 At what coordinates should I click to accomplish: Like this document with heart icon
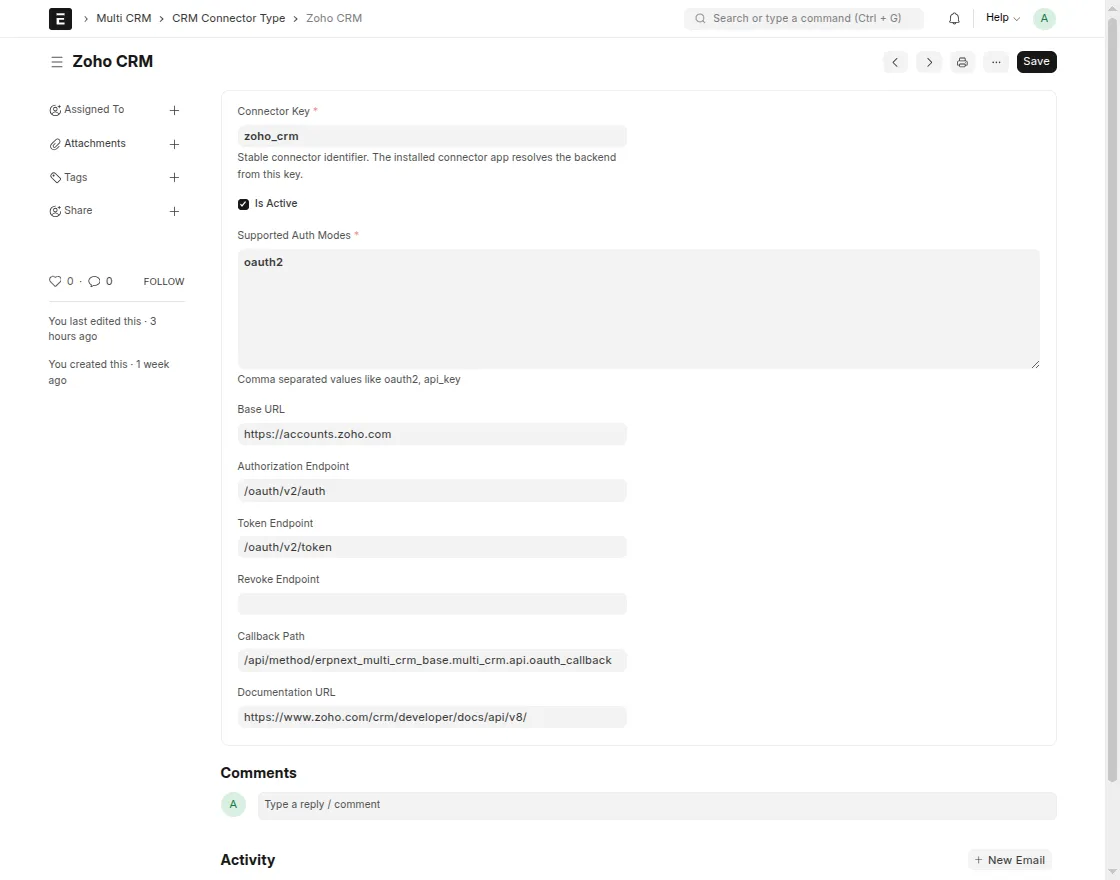click(55, 282)
